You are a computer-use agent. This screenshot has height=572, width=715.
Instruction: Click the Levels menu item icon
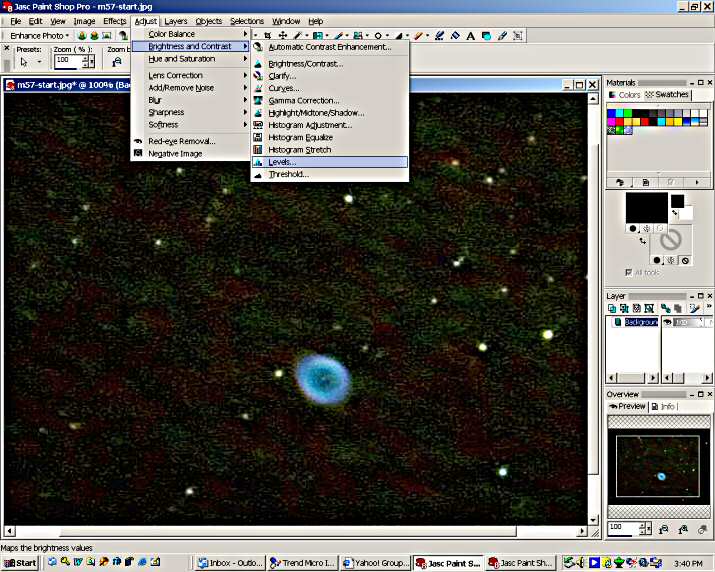(258, 162)
